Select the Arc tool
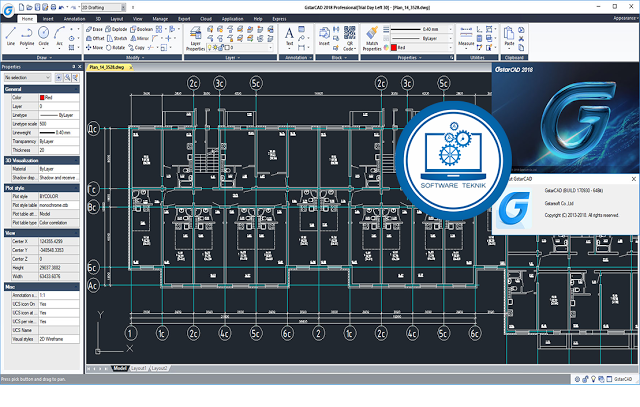This screenshot has width=640, height=407. point(60,36)
